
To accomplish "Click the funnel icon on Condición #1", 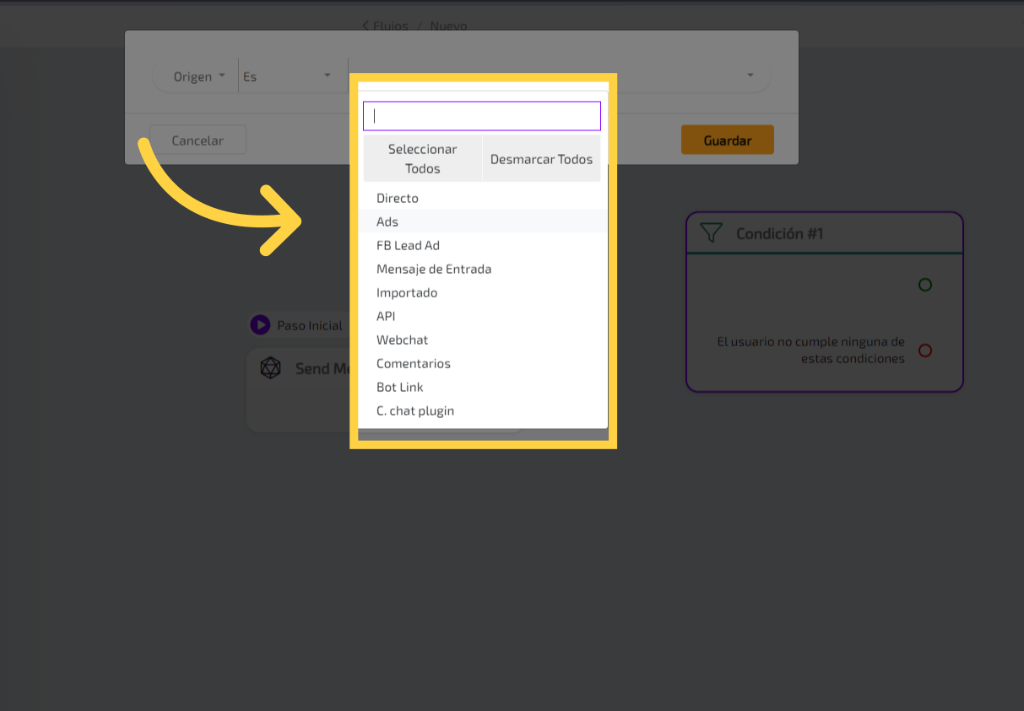I will [711, 233].
